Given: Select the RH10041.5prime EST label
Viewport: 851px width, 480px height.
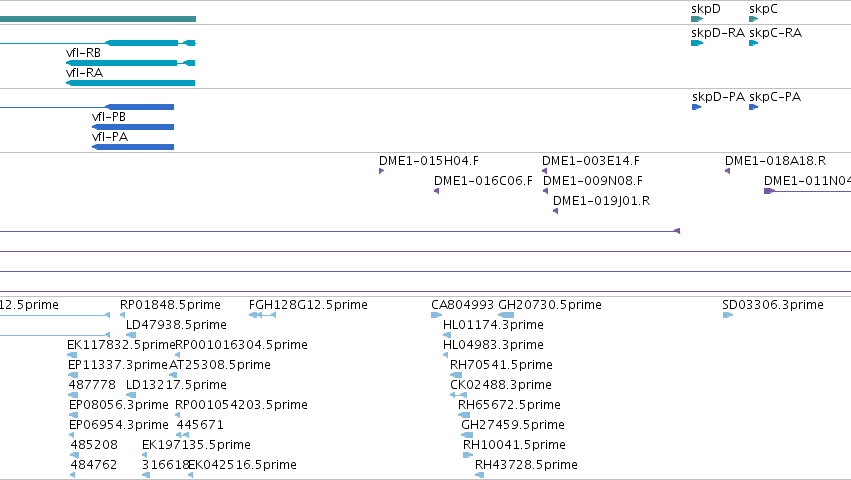Looking at the screenshot, I should (x=515, y=445).
